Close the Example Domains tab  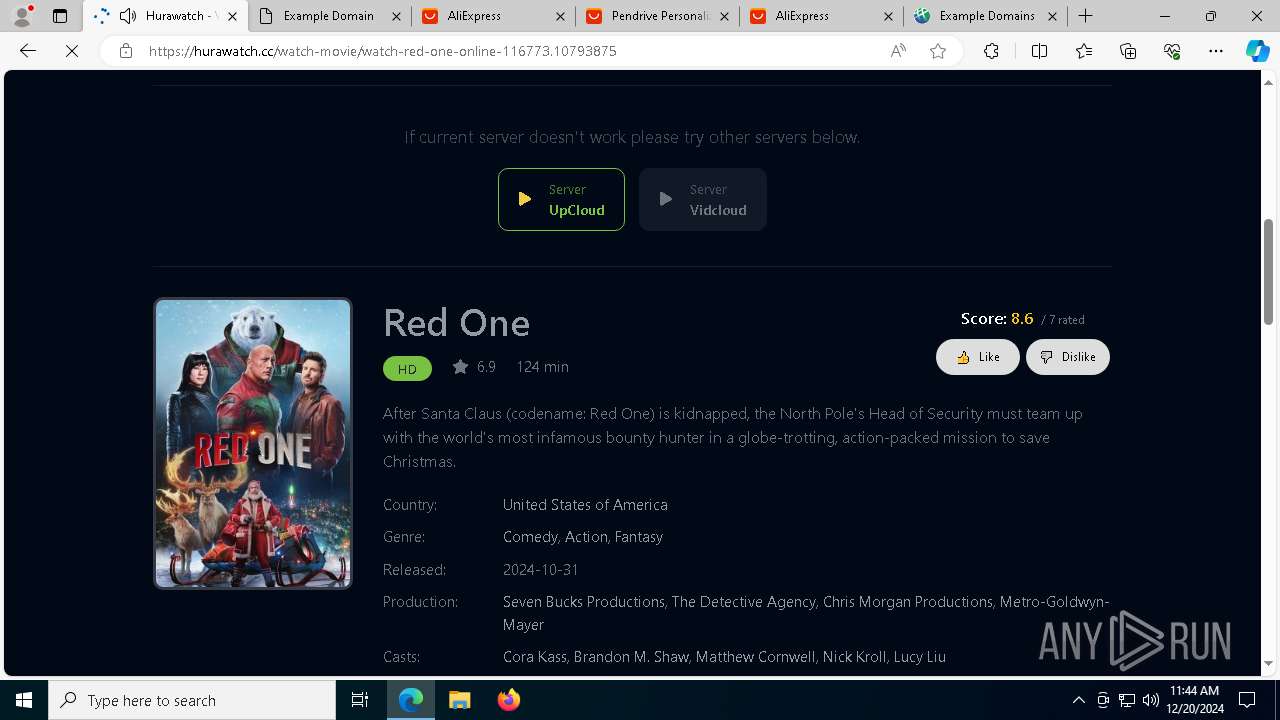point(1052,16)
